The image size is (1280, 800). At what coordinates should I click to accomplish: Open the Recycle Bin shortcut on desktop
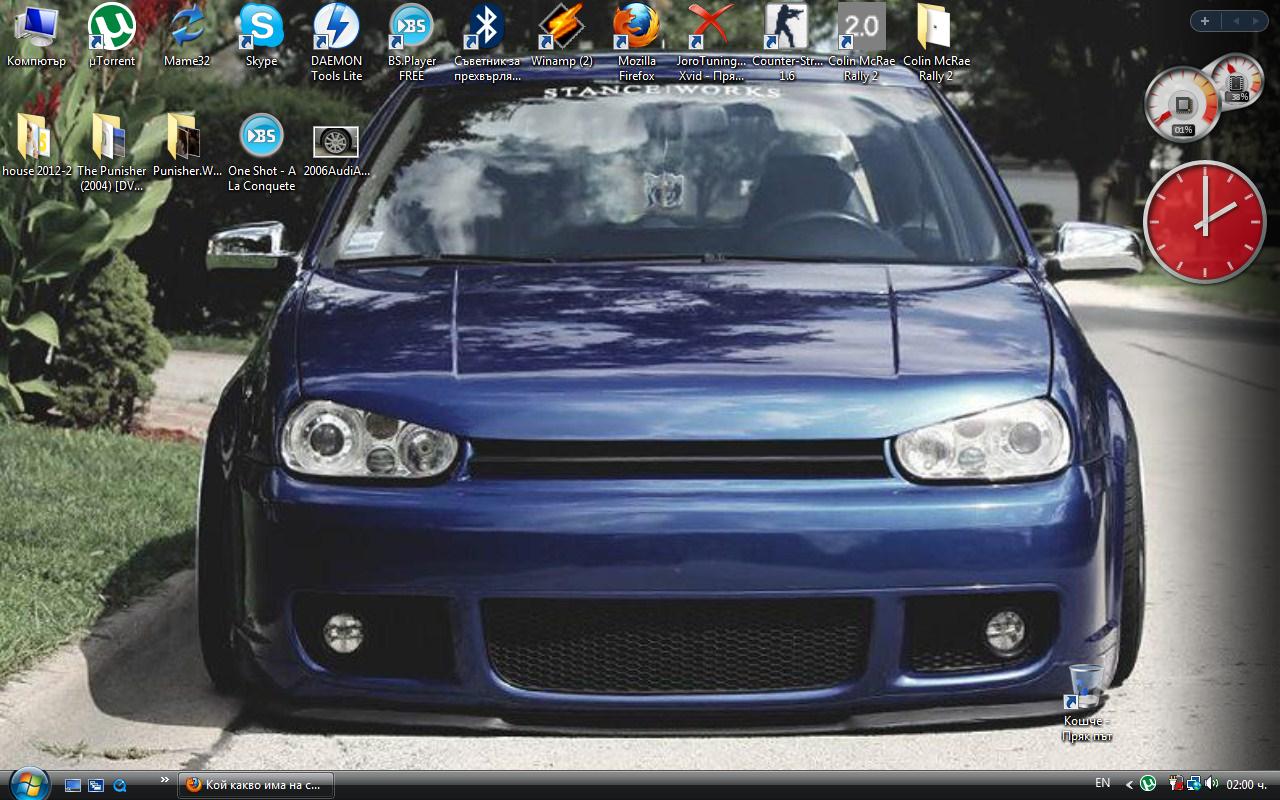1086,690
